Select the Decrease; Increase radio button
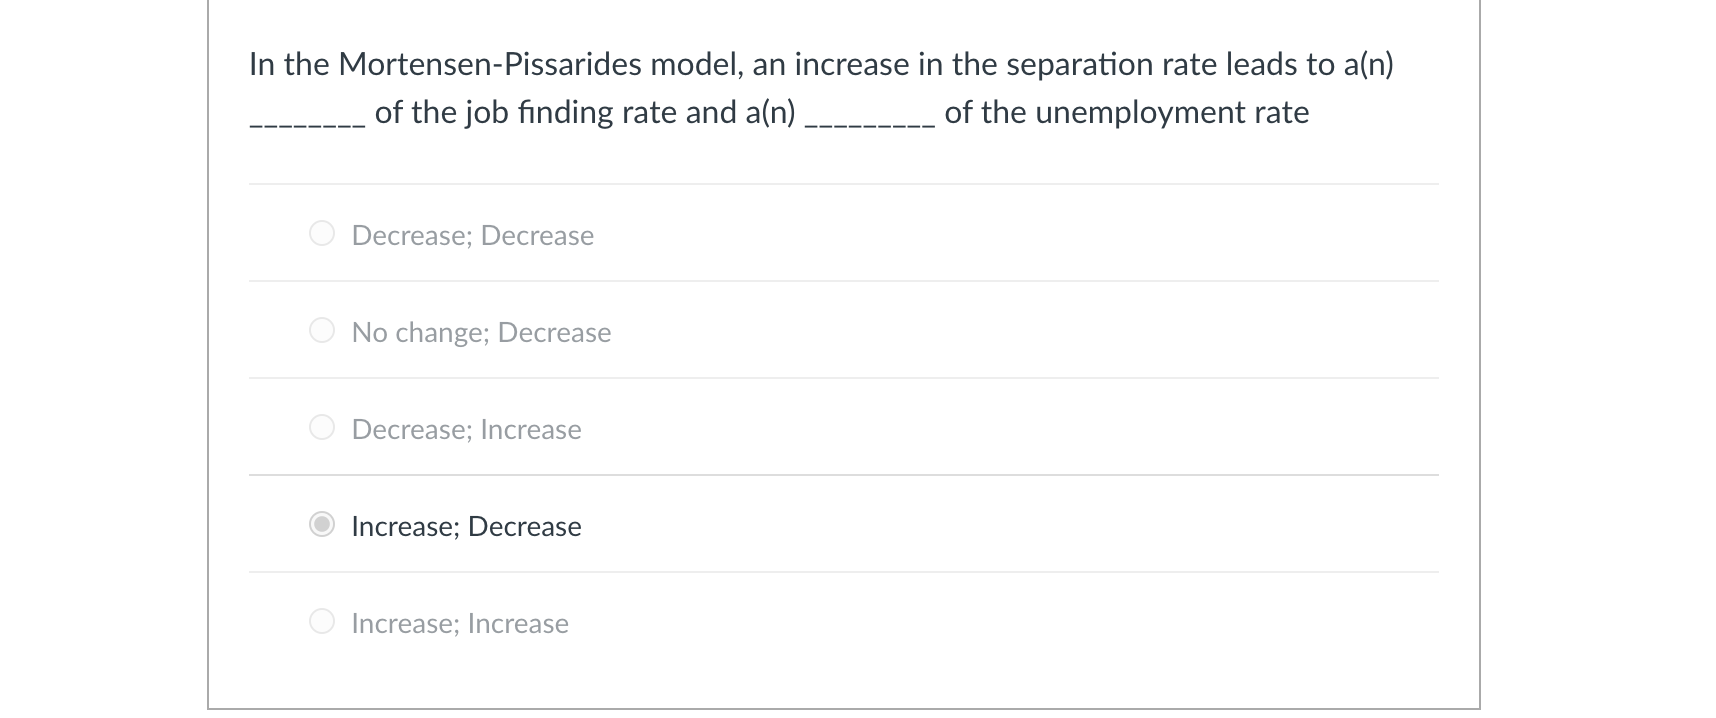This screenshot has height=718, width=1716. [322, 427]
